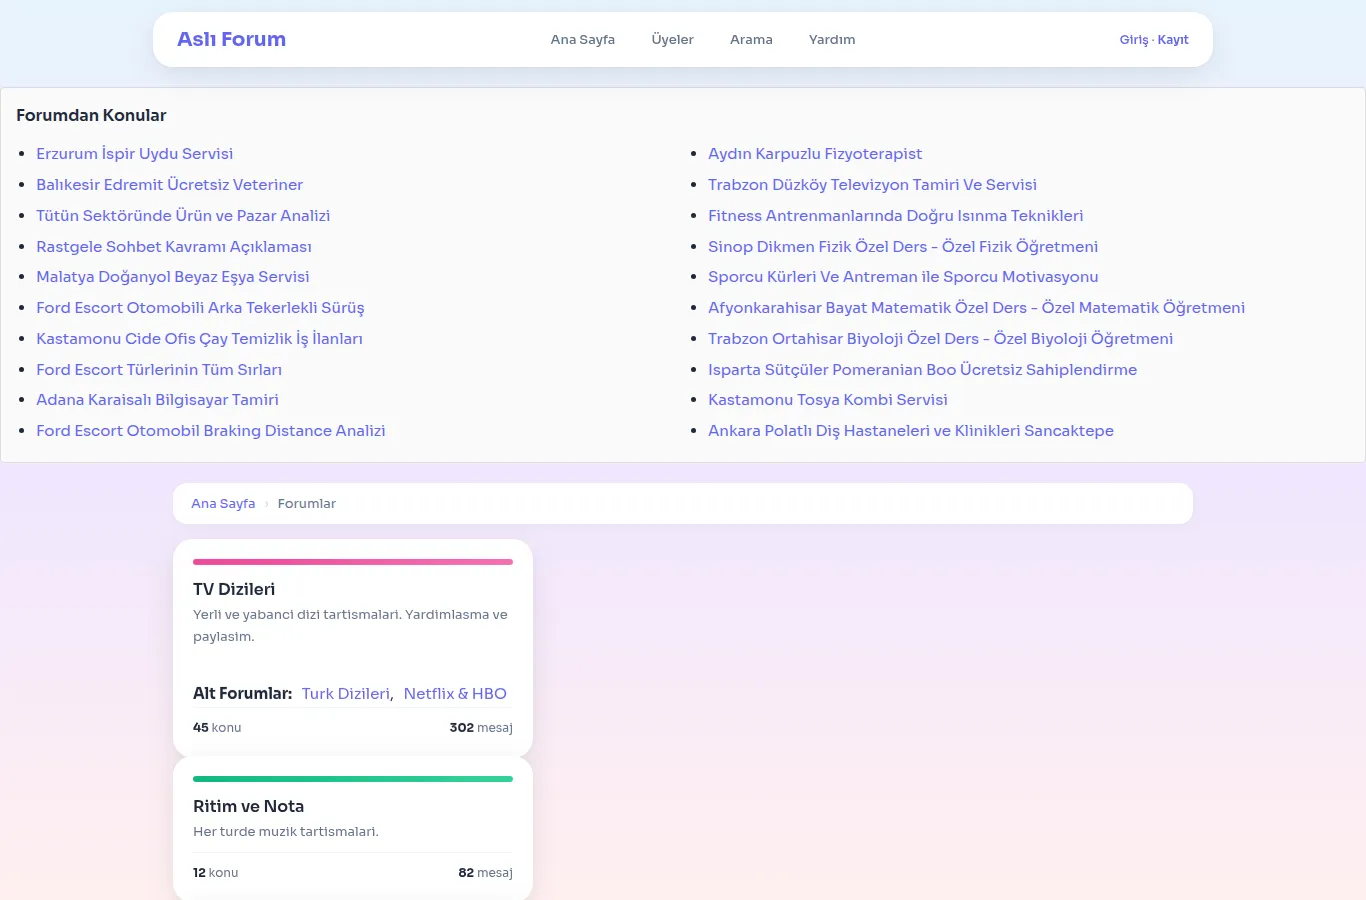Screen dimensions: 1366x900
Task: Select Arama in the navigation bar
Action: 751,40
